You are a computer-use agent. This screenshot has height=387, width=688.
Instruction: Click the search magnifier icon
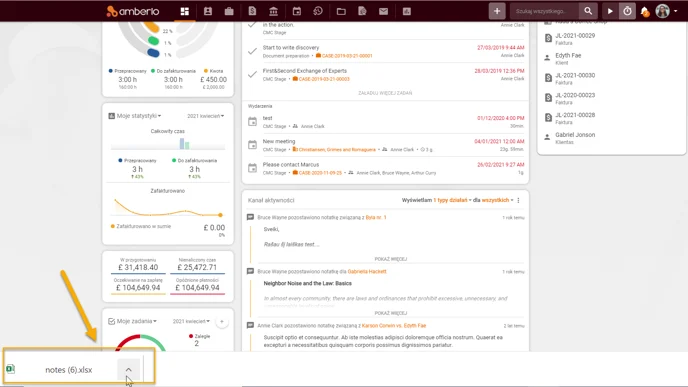[x=588, y=11]
